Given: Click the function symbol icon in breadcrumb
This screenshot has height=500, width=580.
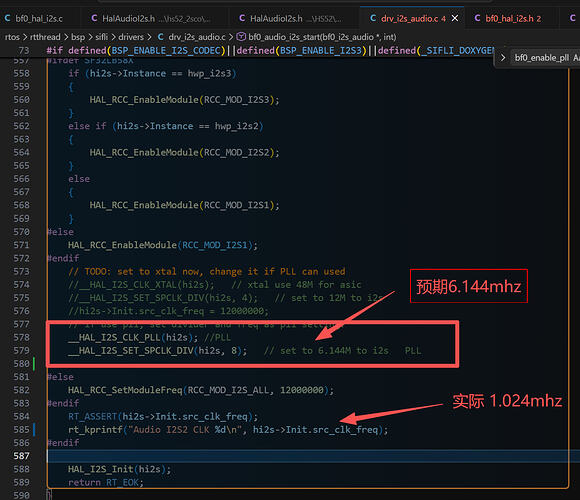Looking at the screenshot, I should [241, 37].
